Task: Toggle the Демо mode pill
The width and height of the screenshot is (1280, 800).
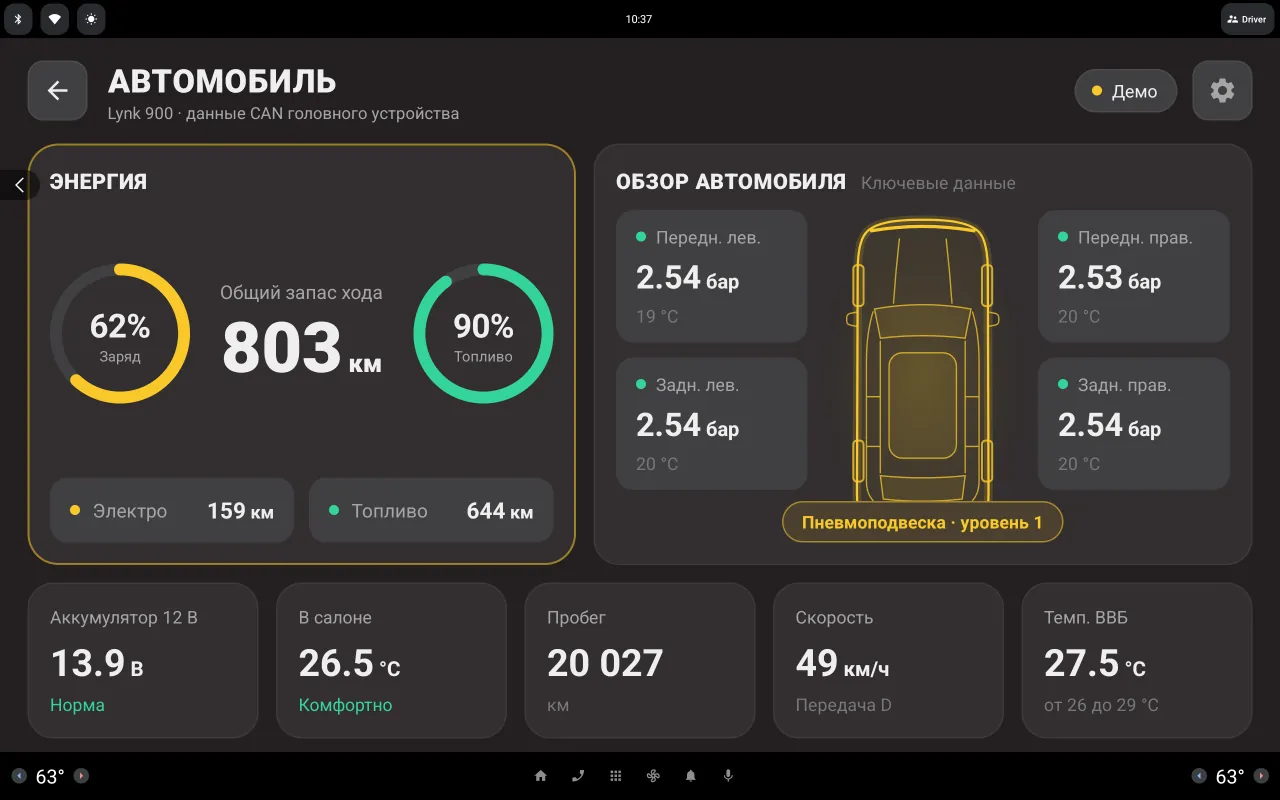Action: tap(1125, 91)
